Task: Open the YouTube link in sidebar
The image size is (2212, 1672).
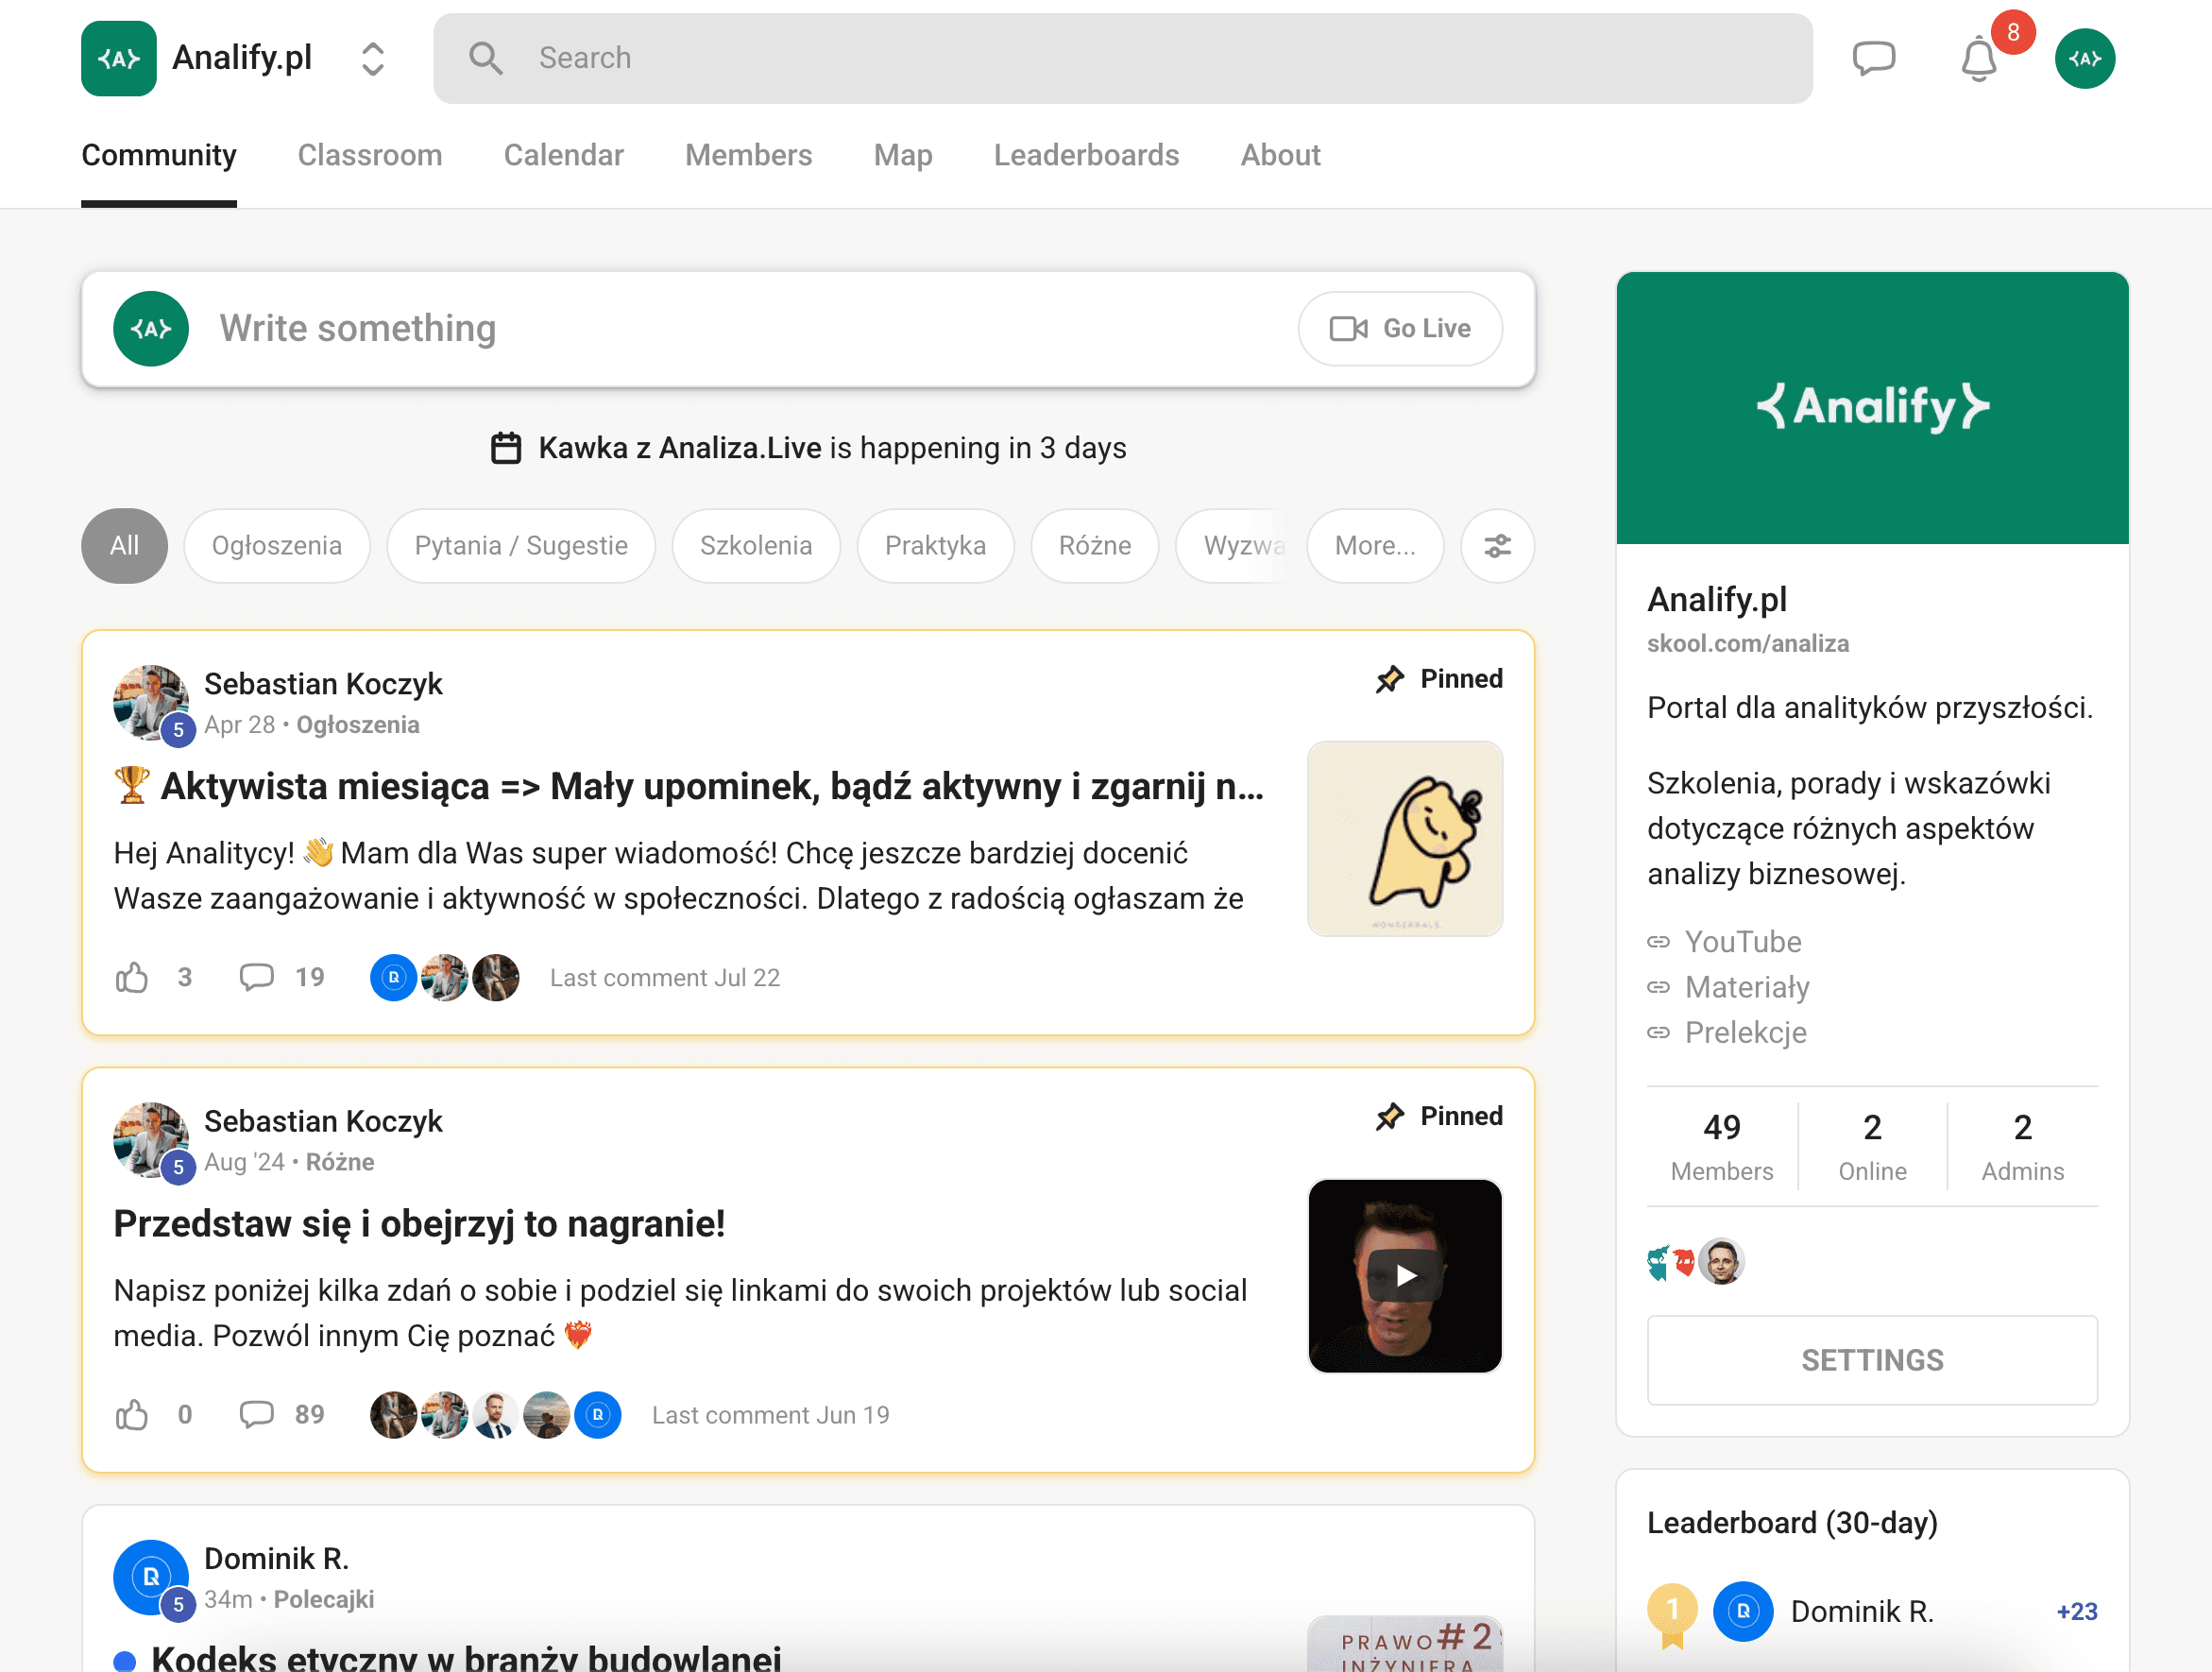Action: [x=1742, y=942]
